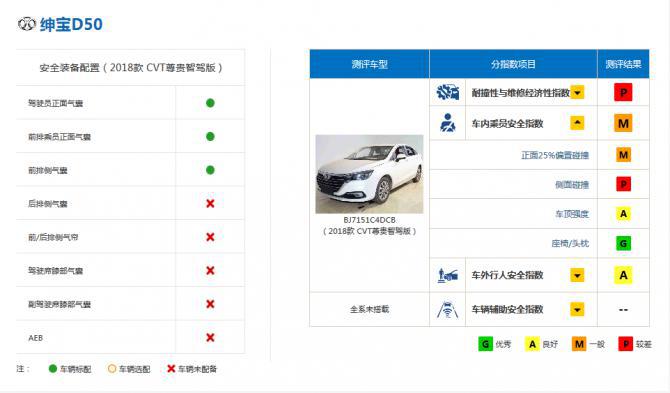This screenshot has height=393, width=670.
Task: Click the 绅宝D50 title text
Action: coord(71,24)
